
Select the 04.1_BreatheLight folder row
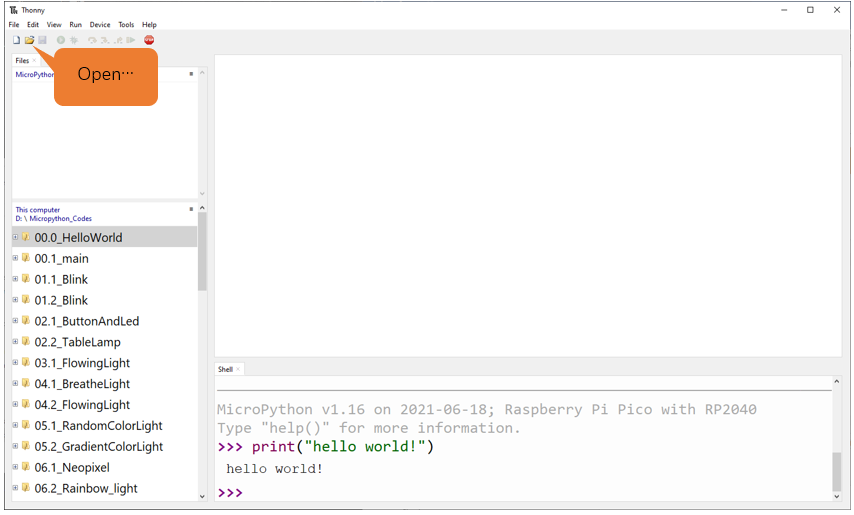tap(105, 384)
